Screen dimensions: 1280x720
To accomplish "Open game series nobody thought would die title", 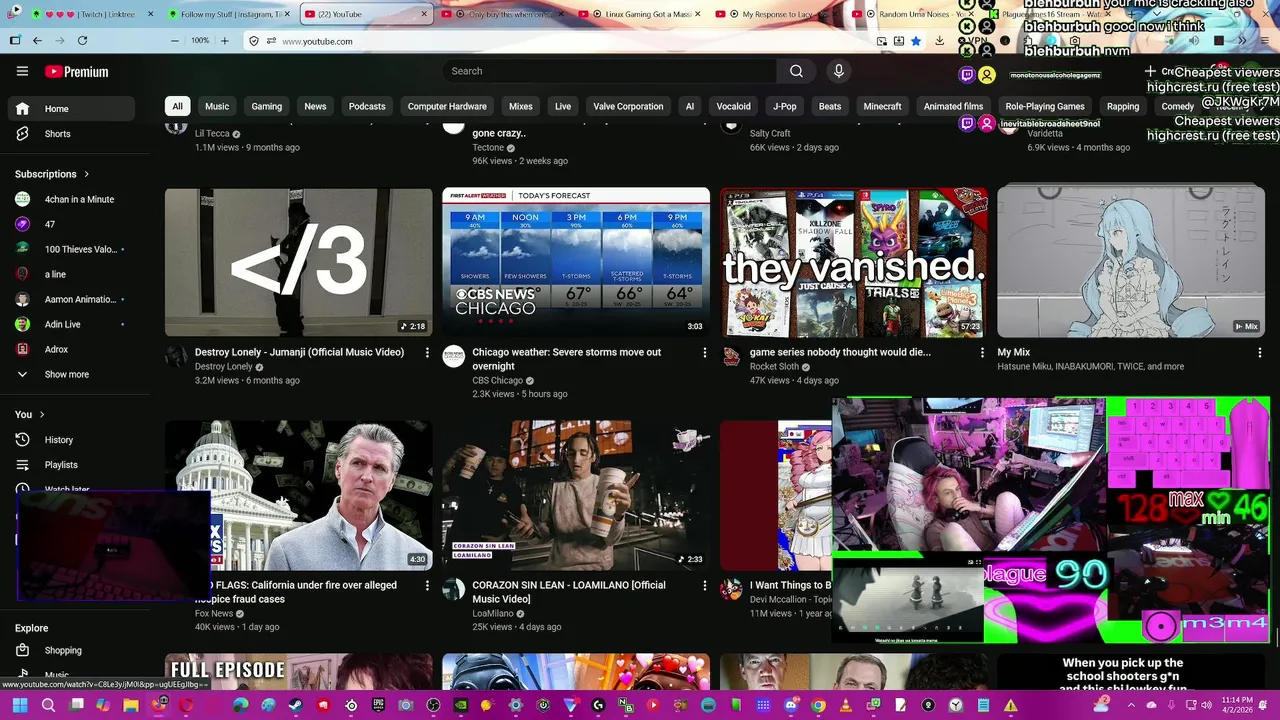I will [840, 352].
